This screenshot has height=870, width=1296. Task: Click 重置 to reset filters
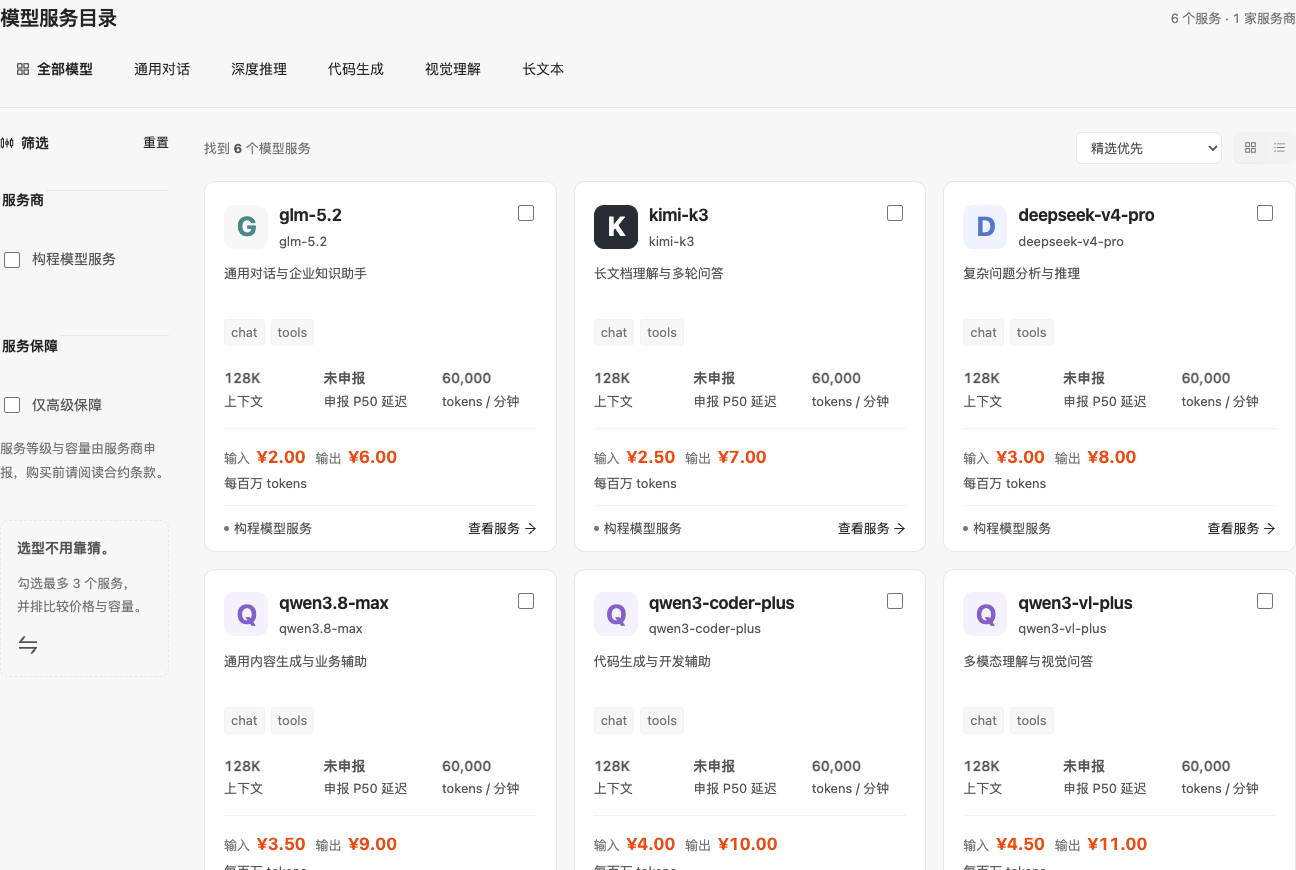pyautogui.click(x=156, y=143)
